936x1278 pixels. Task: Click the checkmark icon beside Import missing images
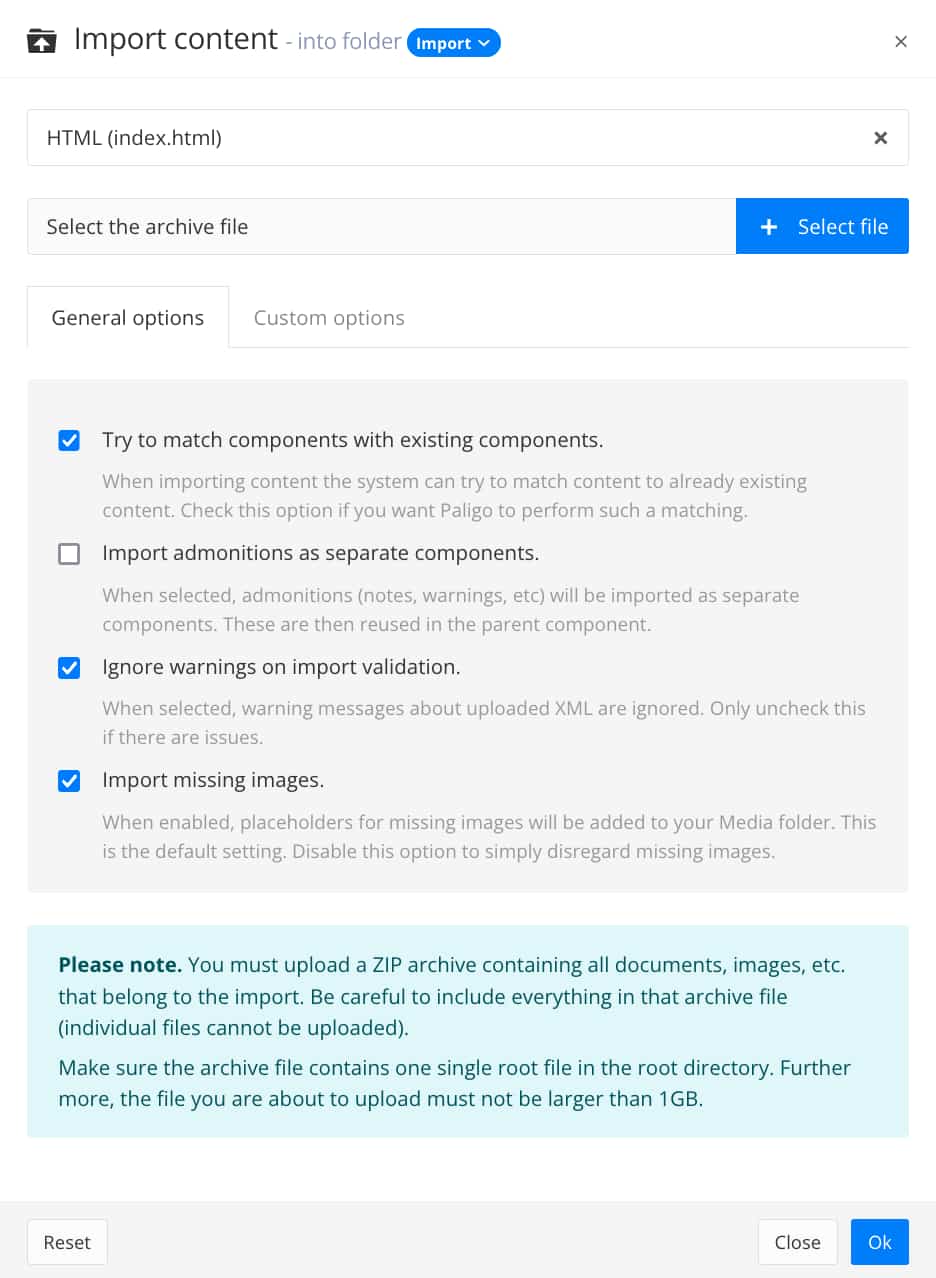pyautogui.click(x=68, y=780)
